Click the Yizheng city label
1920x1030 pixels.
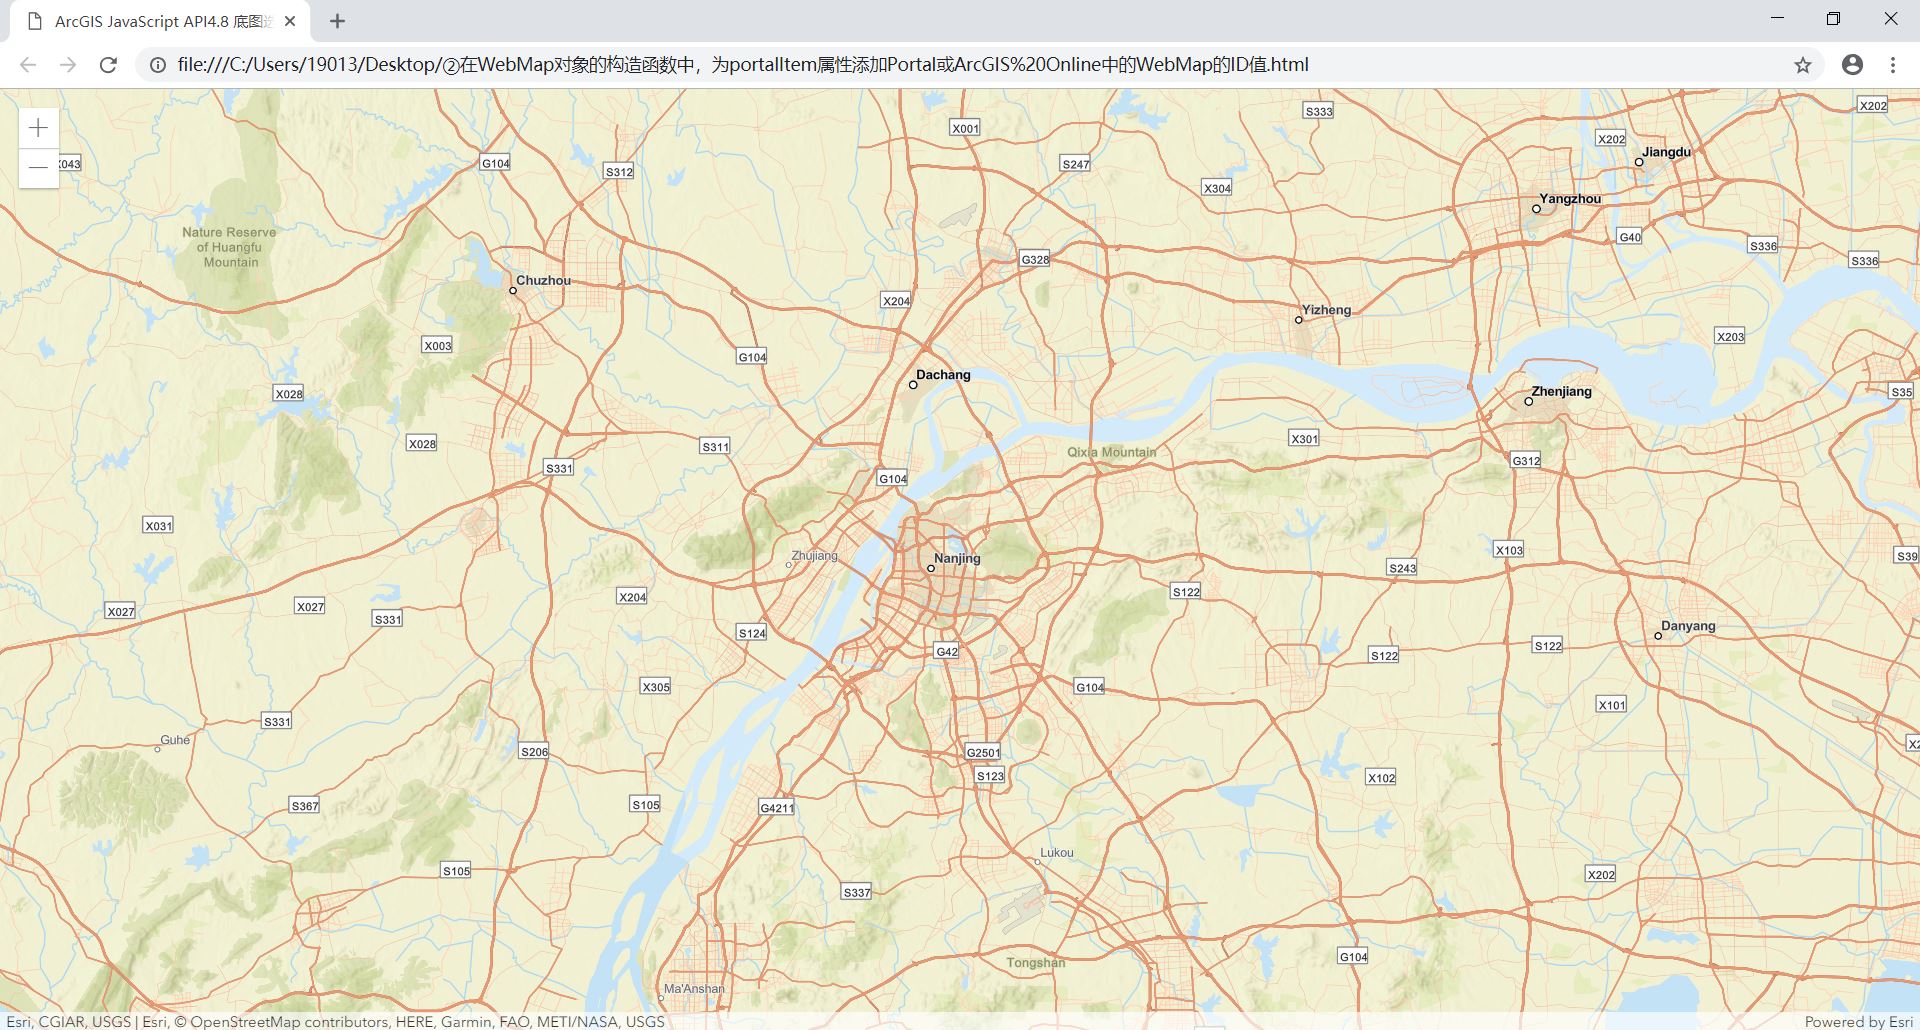[1326, 310]
